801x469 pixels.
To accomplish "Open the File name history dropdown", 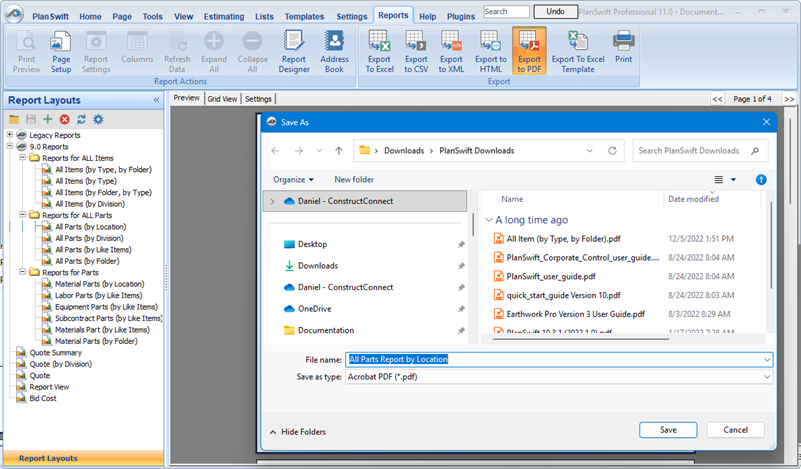I will click(767, 360).
